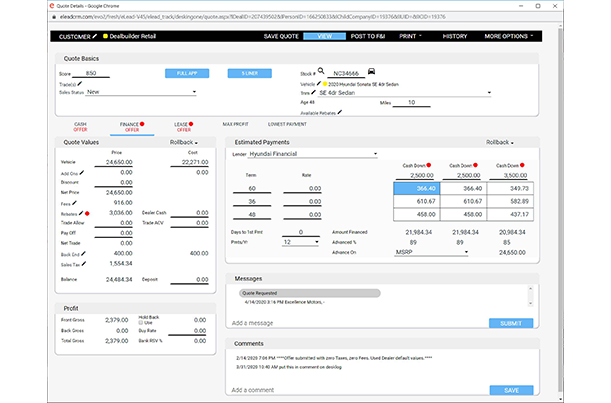Edit Back End with pencil icon

click(83, 254)
